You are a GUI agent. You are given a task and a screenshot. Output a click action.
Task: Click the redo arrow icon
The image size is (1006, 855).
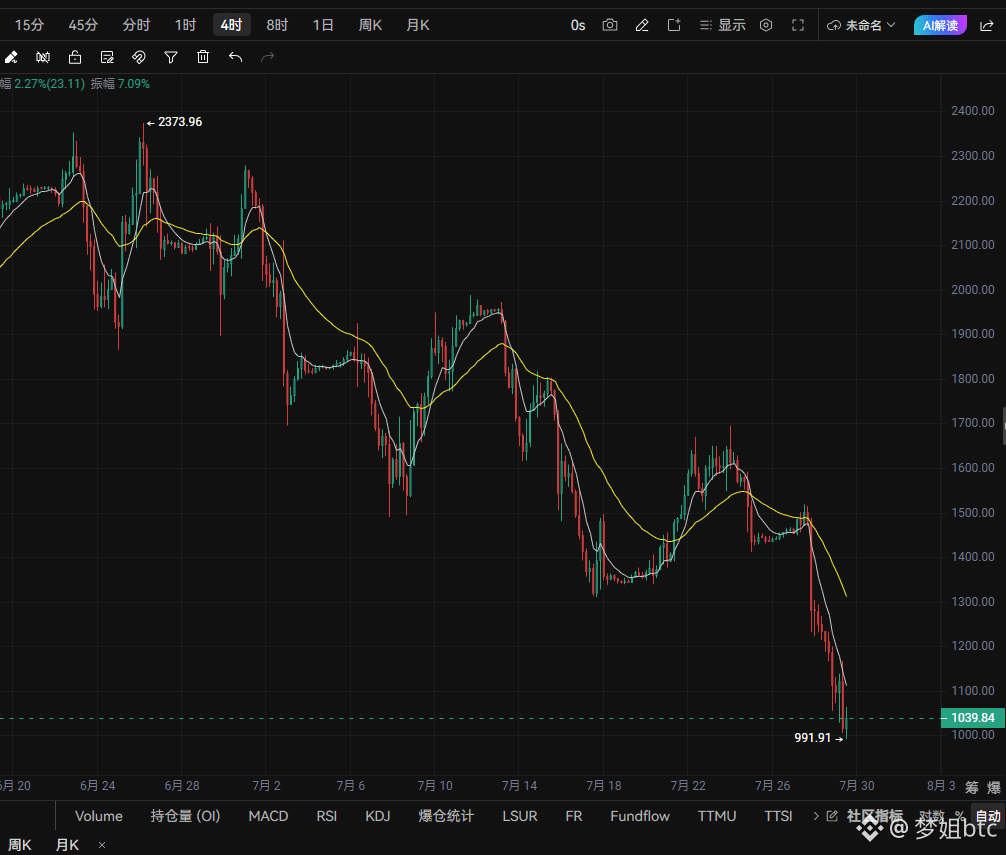(268, 58)
